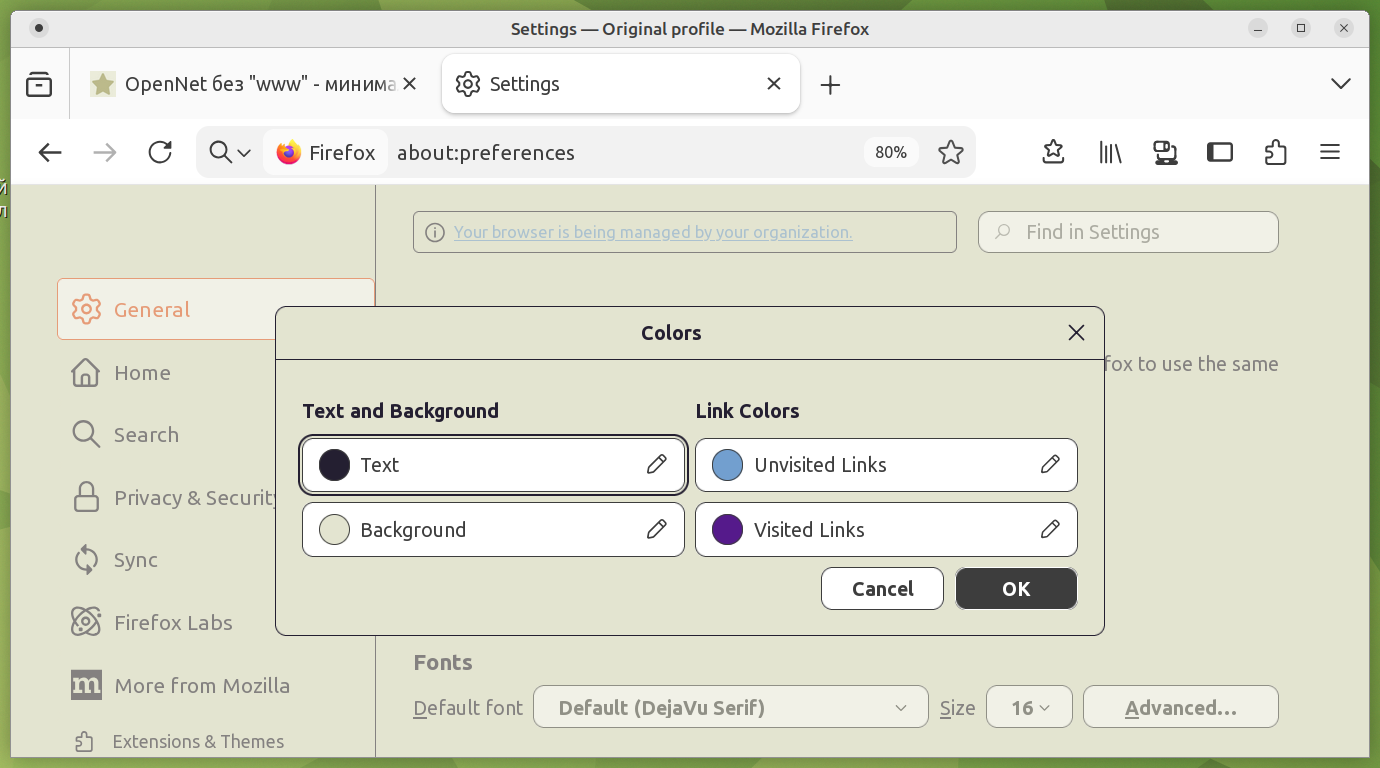This screenshot has height=768, width=1380.
Task: Open the Extensions puzzle icon
Action: click(1275, 152)
